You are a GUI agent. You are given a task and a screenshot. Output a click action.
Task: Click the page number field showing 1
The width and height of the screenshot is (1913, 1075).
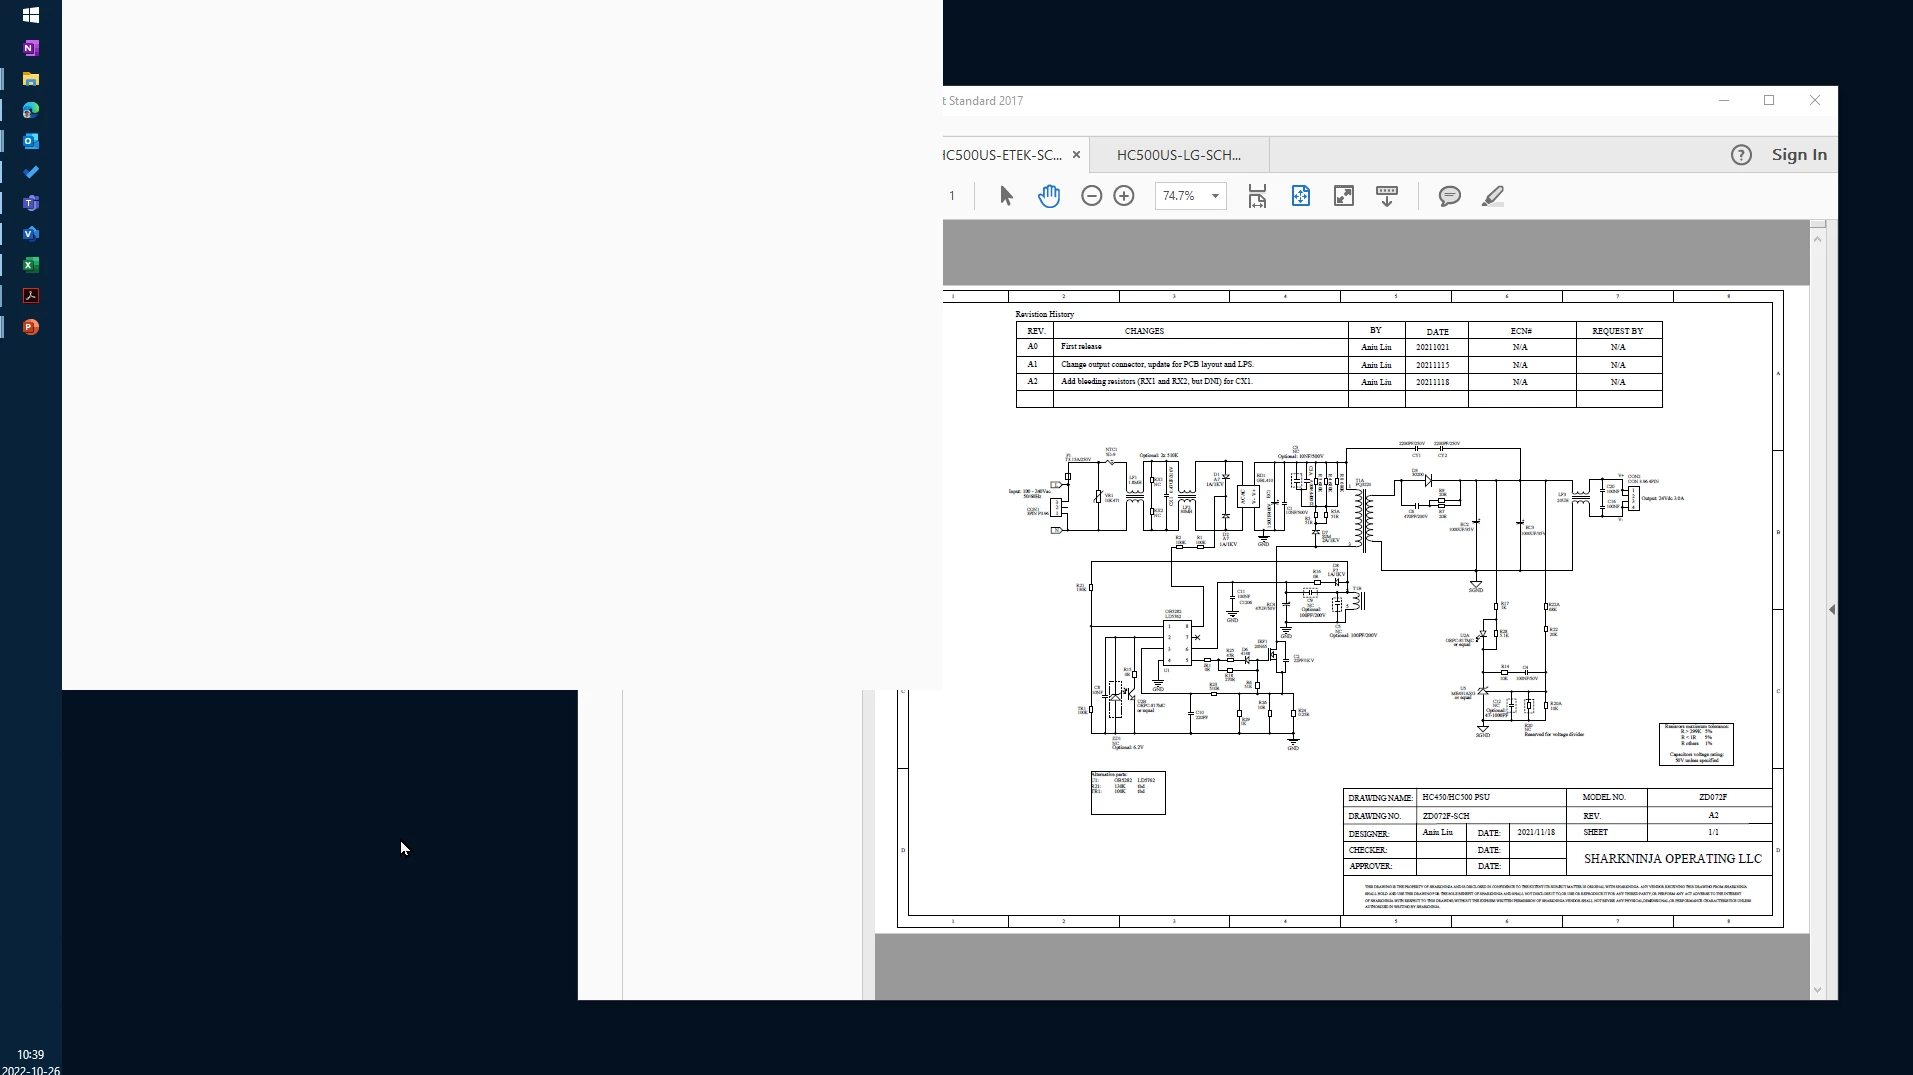(952, 196)
